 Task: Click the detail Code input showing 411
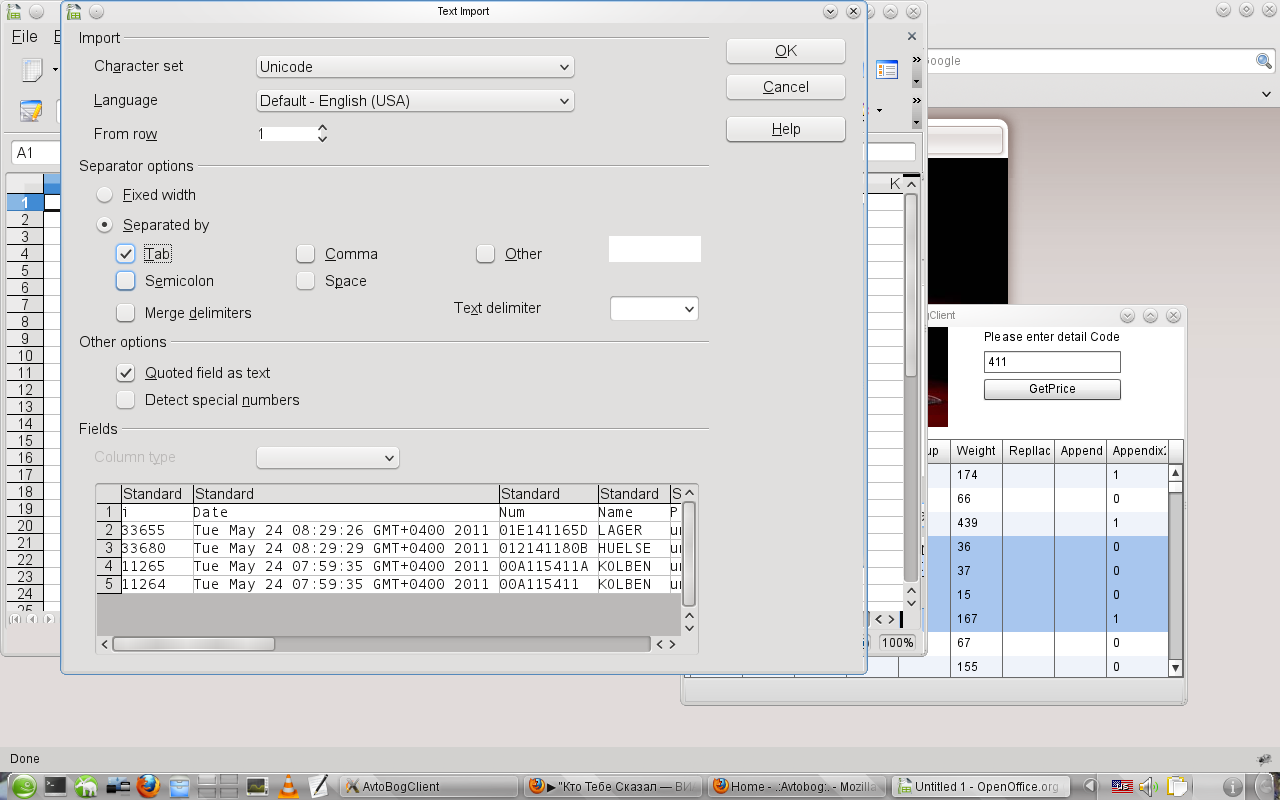[1052, 362]
